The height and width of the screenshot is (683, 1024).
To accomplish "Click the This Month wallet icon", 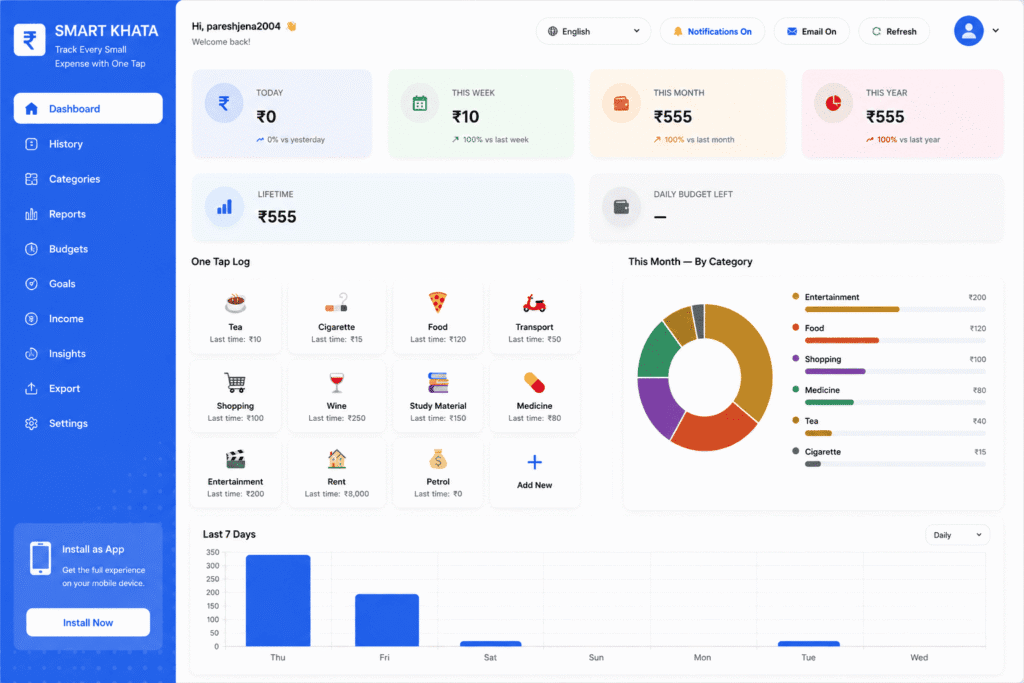I will pos(621,103).
